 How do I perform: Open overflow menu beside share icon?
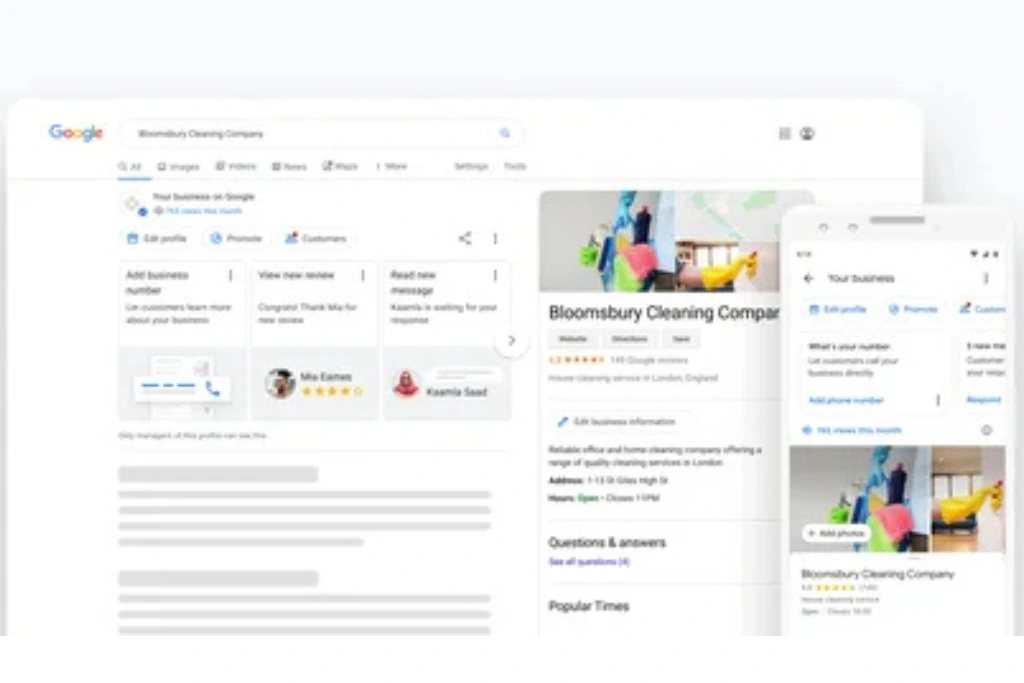coord(495,238)
